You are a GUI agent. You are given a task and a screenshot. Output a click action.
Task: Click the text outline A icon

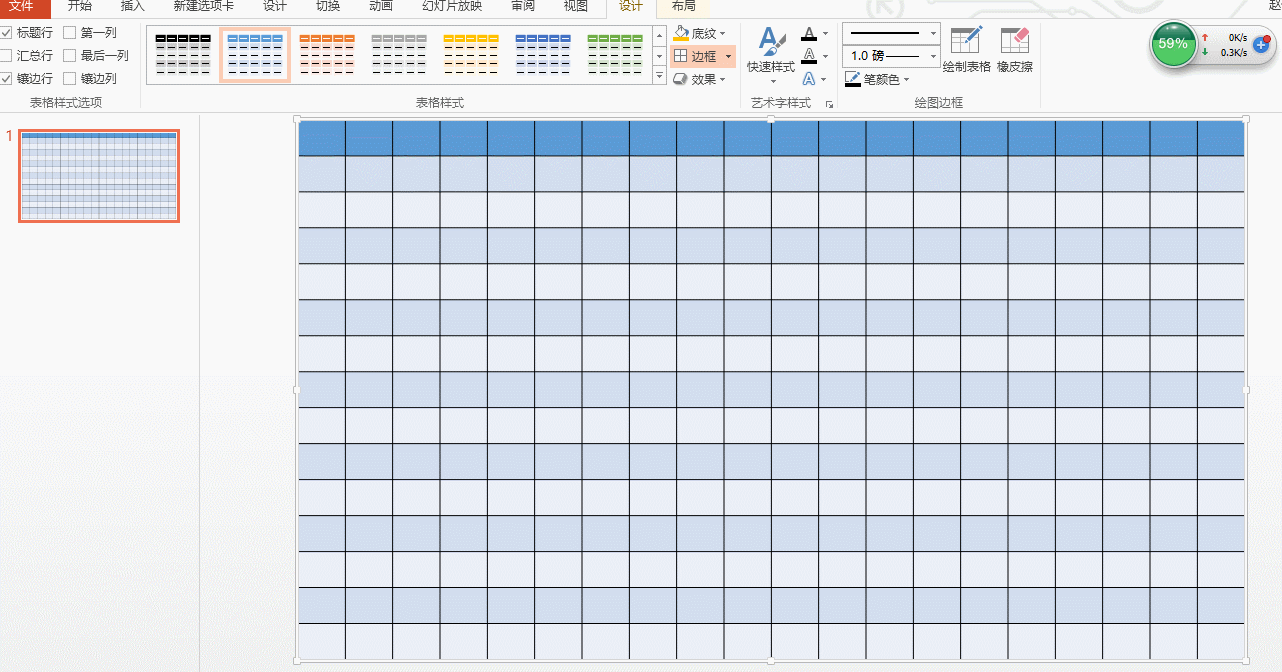pyautogui.click(x=809, y=56)
